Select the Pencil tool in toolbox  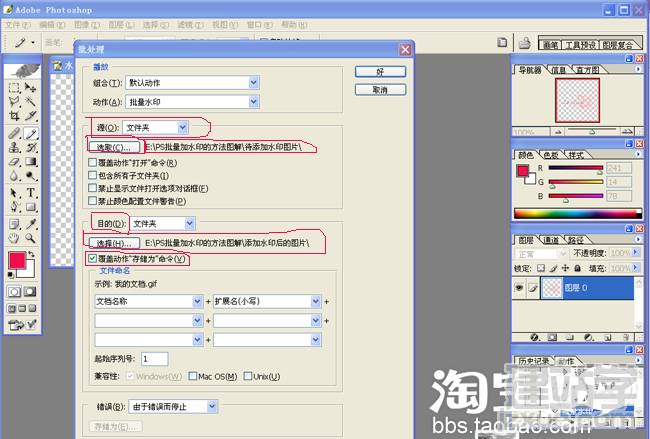point(31,133)
